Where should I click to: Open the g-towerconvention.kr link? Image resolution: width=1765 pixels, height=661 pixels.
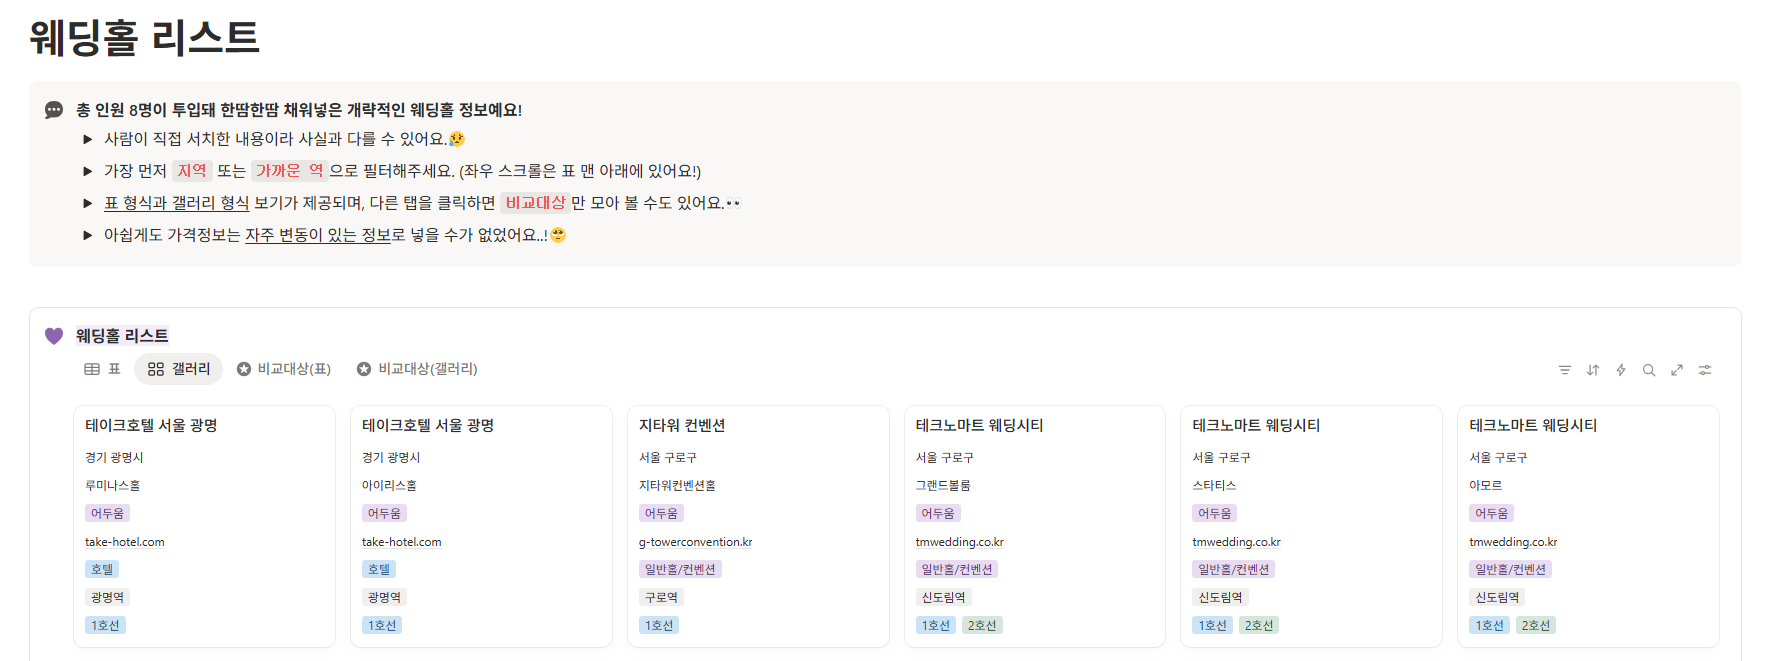point(696,542)
